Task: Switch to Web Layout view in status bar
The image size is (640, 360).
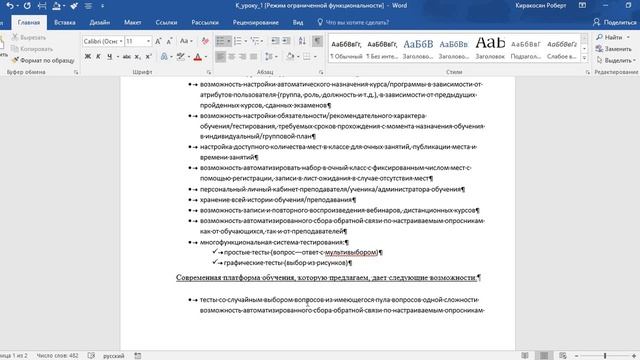Action: point(562,356)
